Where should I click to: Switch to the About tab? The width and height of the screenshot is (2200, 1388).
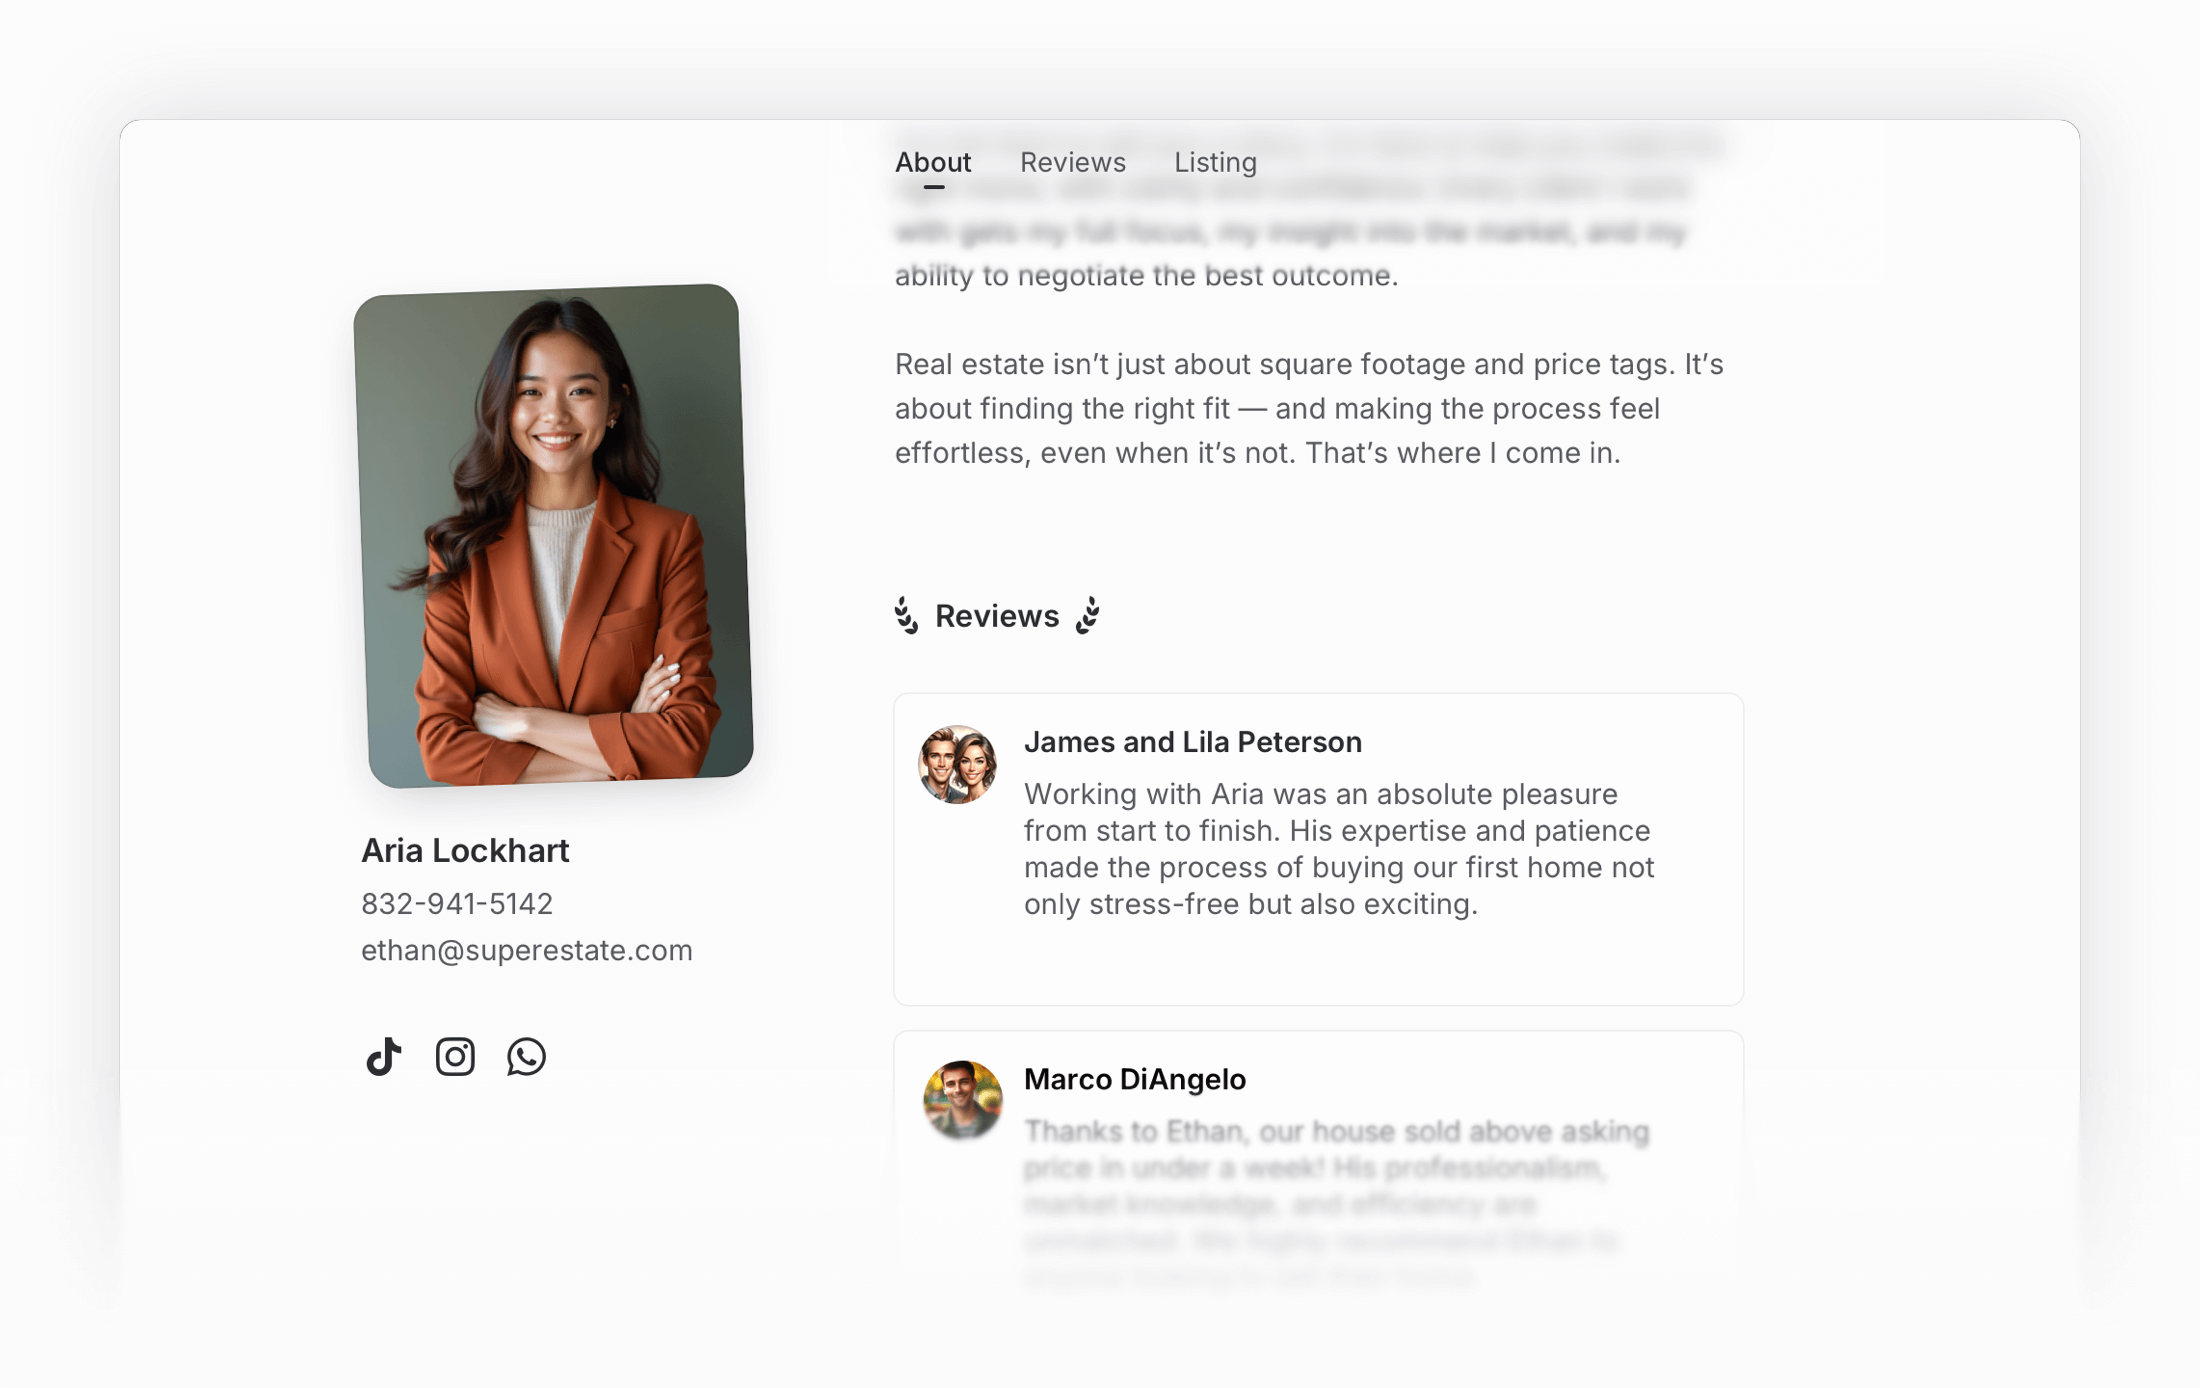pyautogui.click(x=932, y=162)
